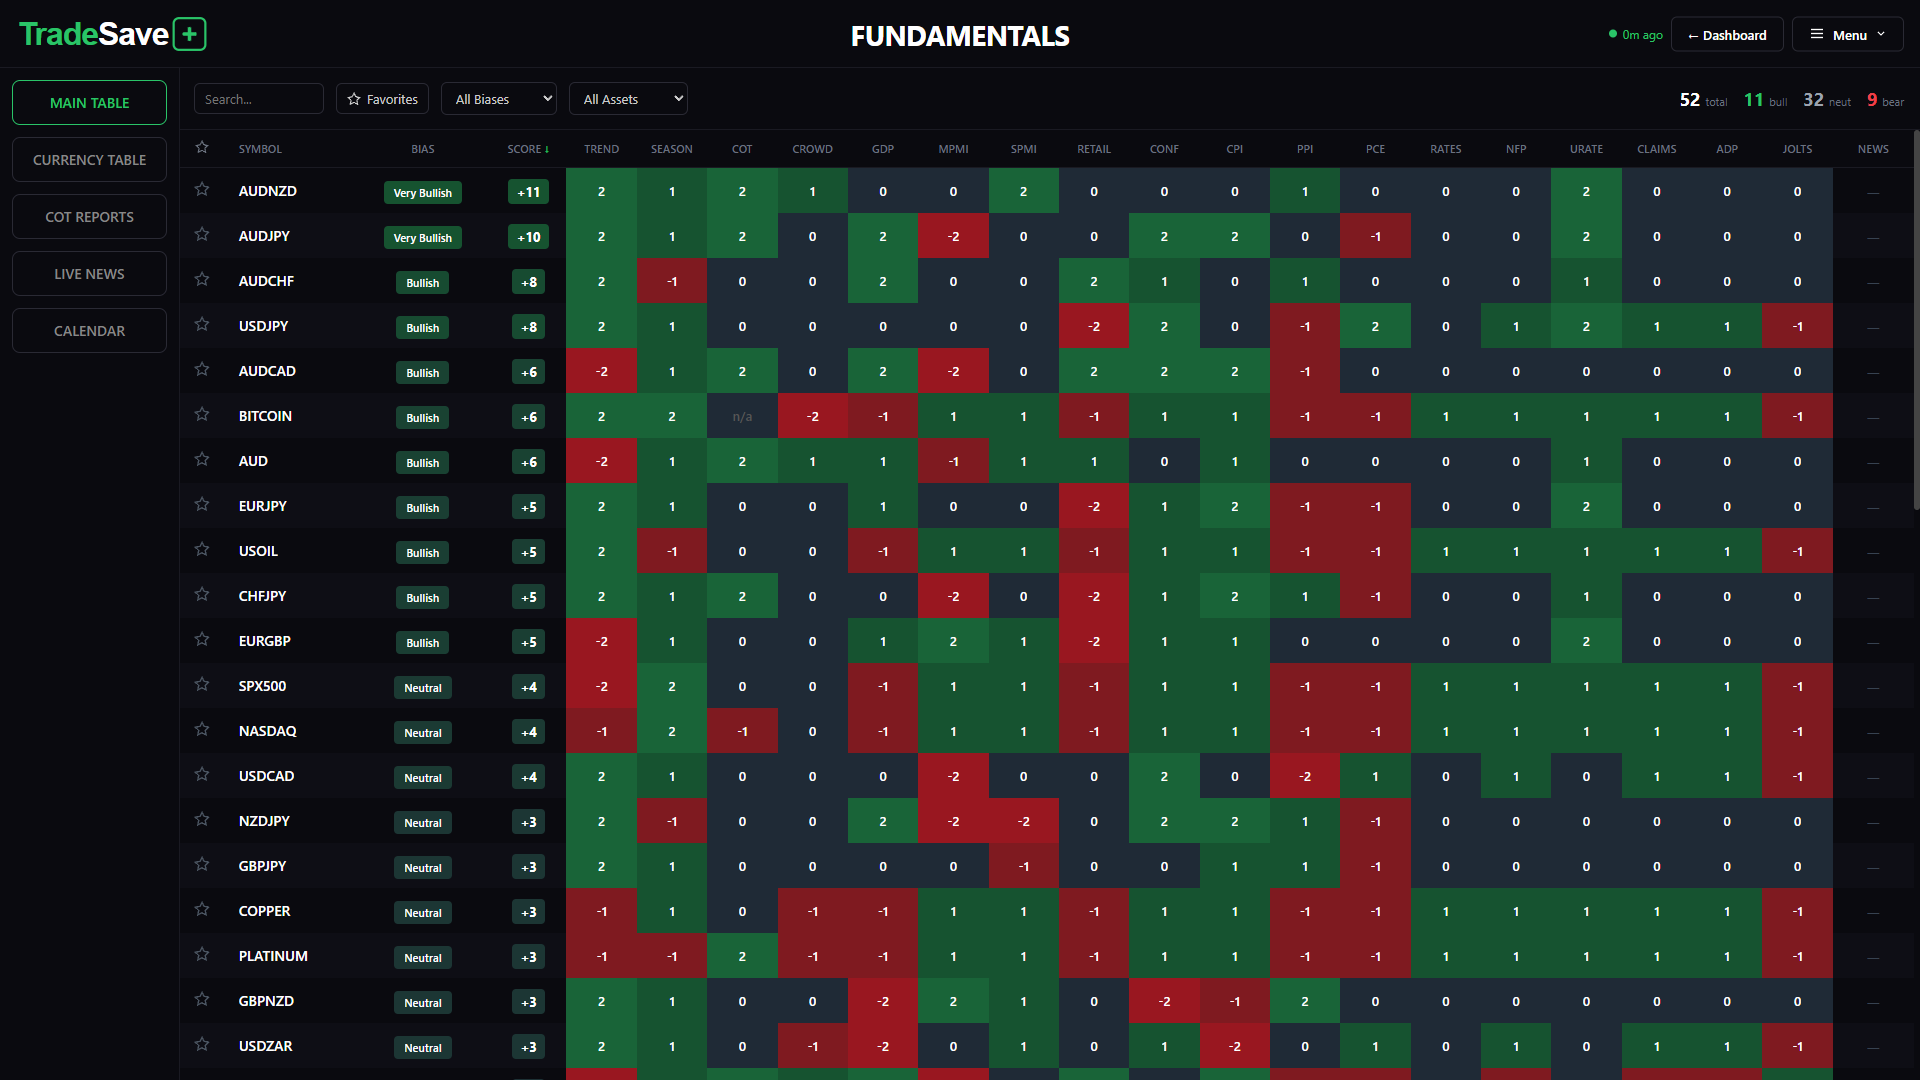
Task: Open the All Biases dropdown
Action: click(499, 99)
